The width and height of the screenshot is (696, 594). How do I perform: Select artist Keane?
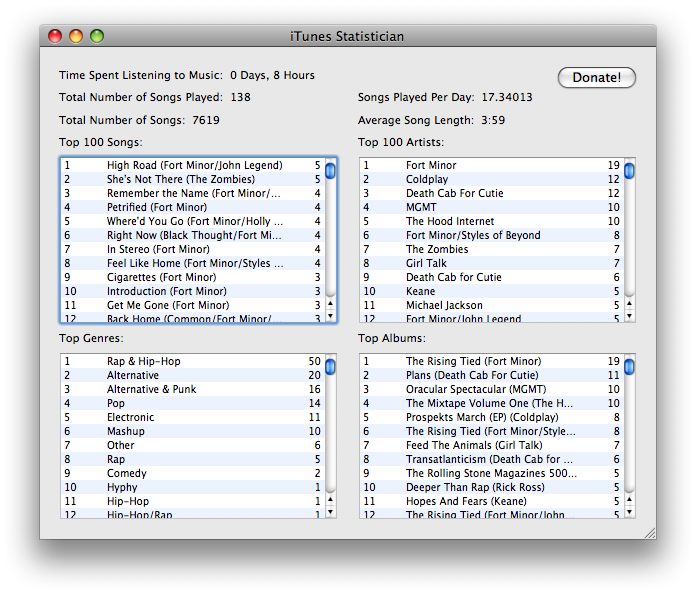coord(492,291)
